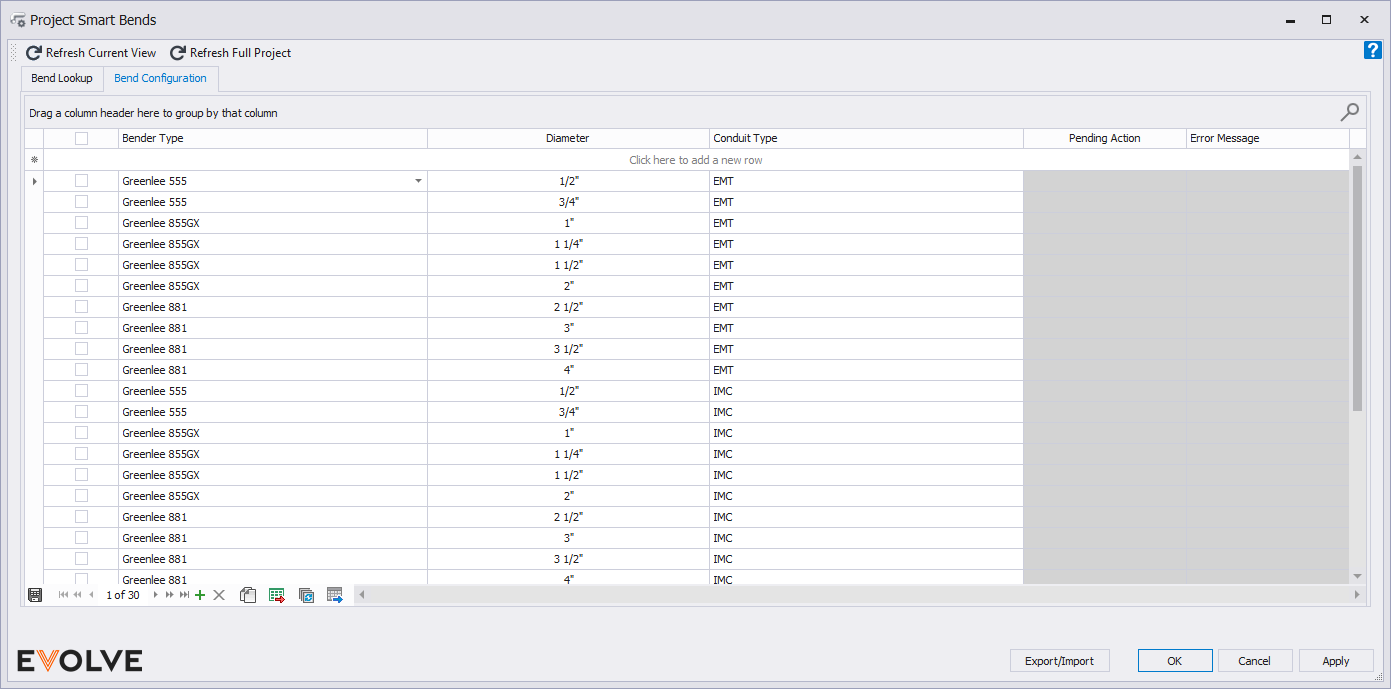Viewport: 1391px width, 689px height.
Task: Click the Pending Action column header
Action: 1104,139
